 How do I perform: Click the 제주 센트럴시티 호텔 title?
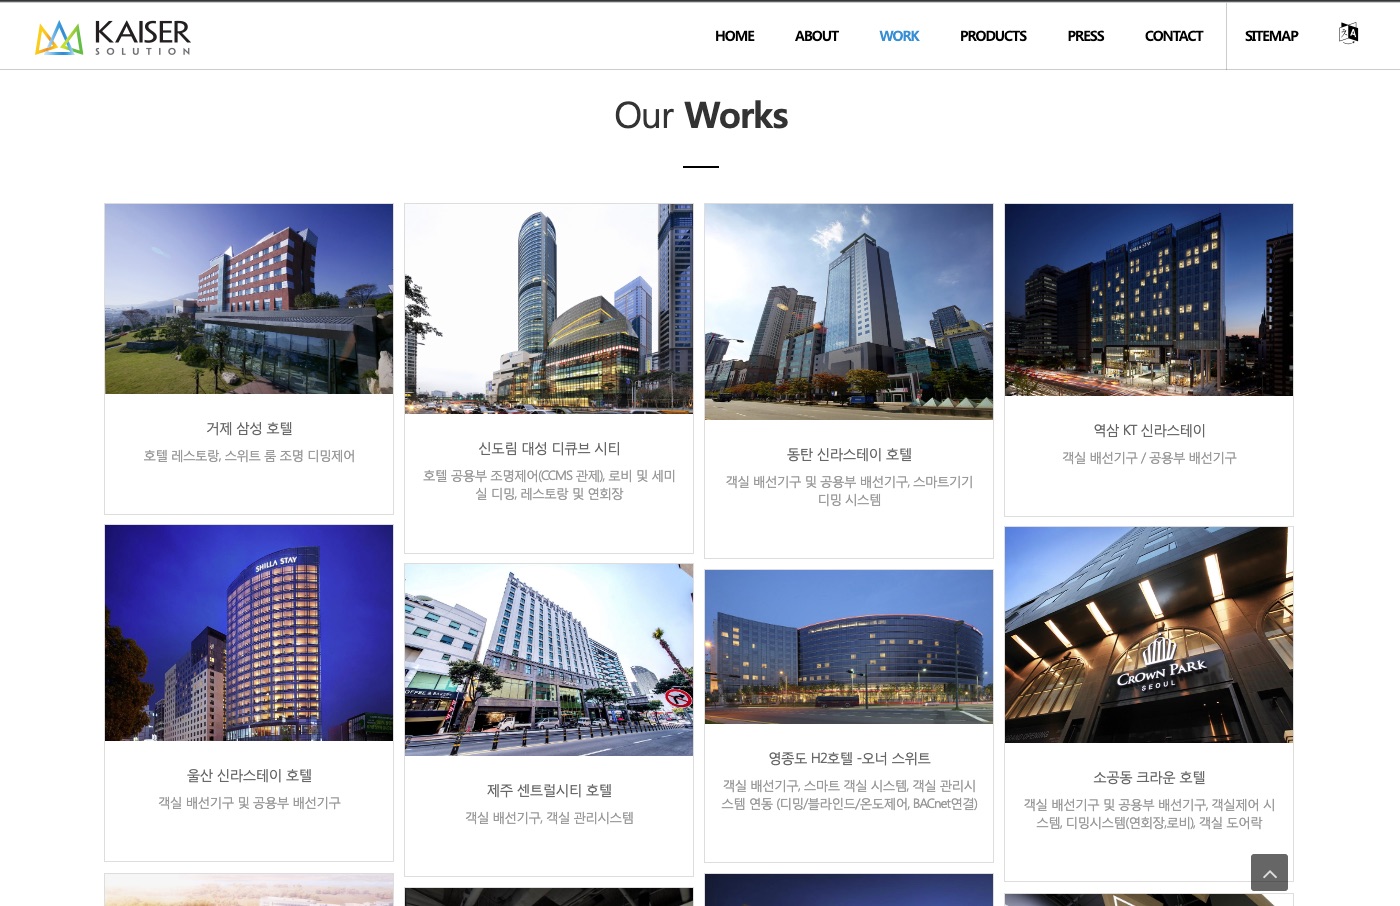(549, 790)
